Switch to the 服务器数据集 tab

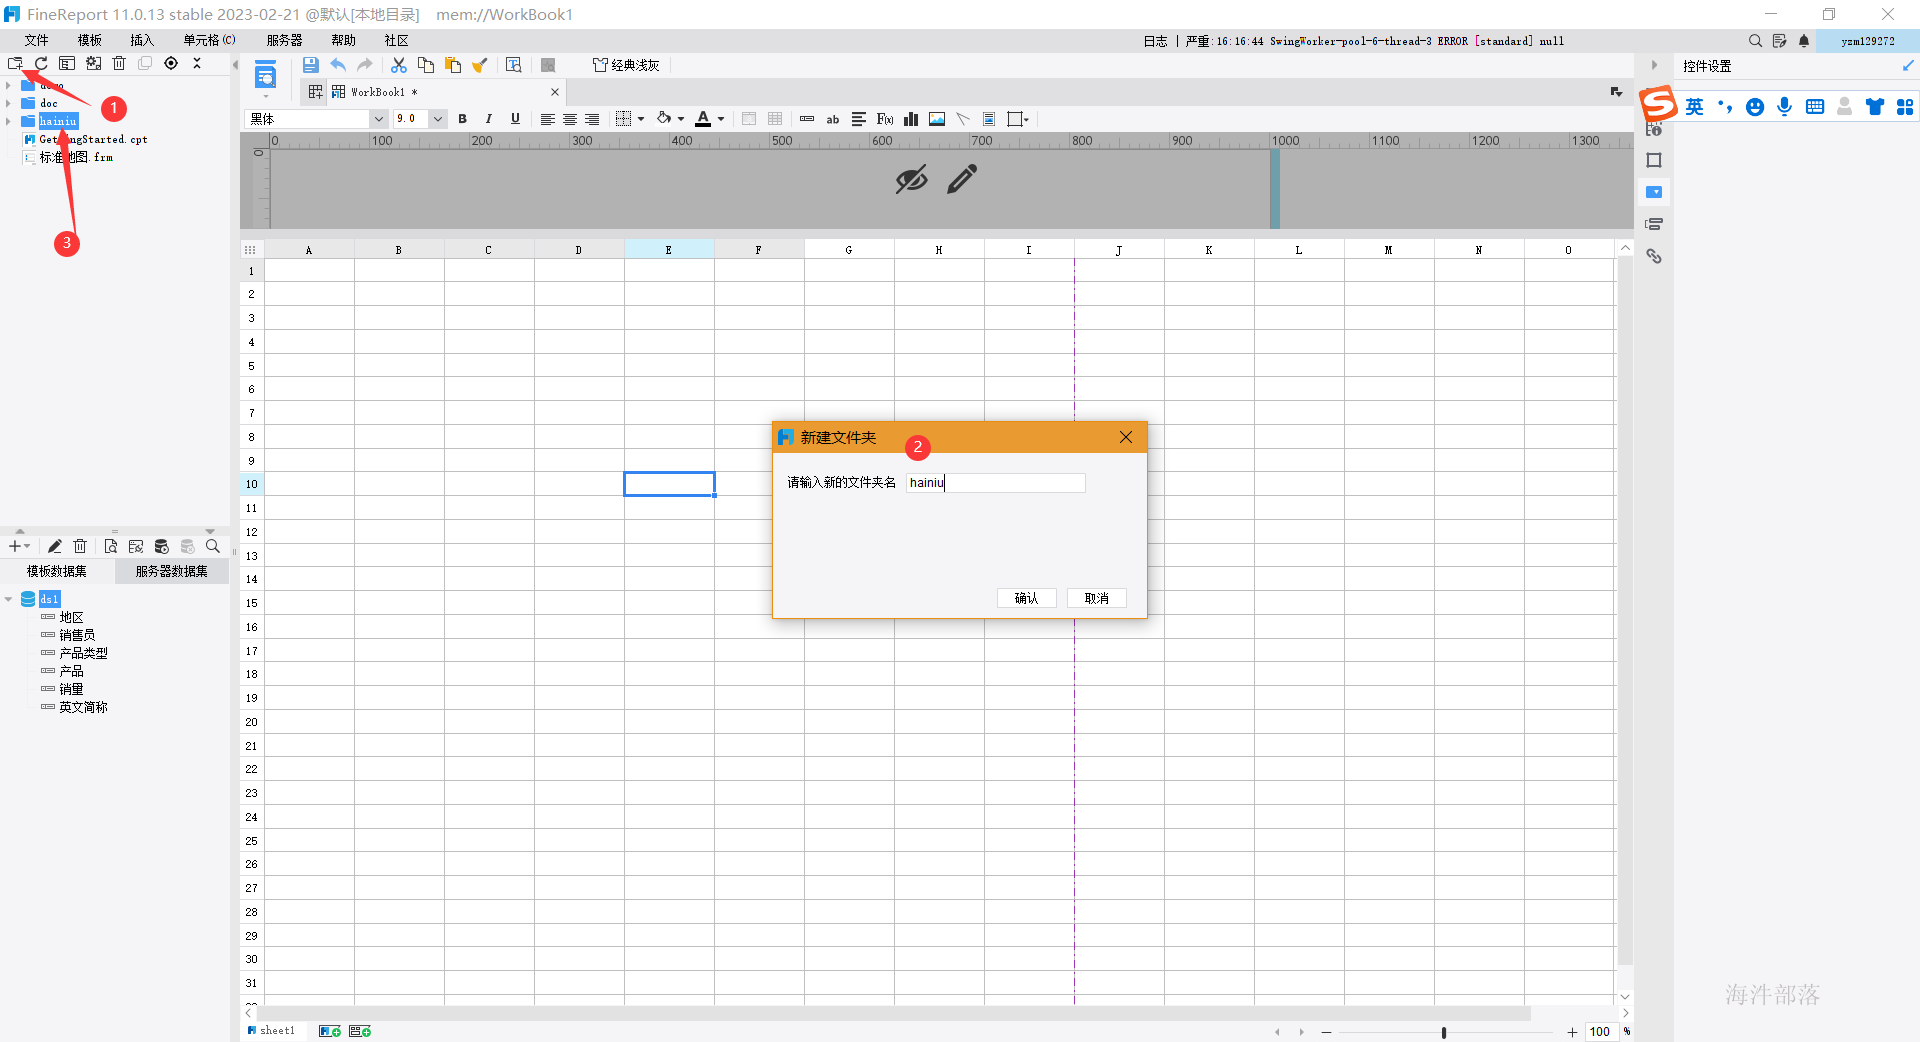172,571
